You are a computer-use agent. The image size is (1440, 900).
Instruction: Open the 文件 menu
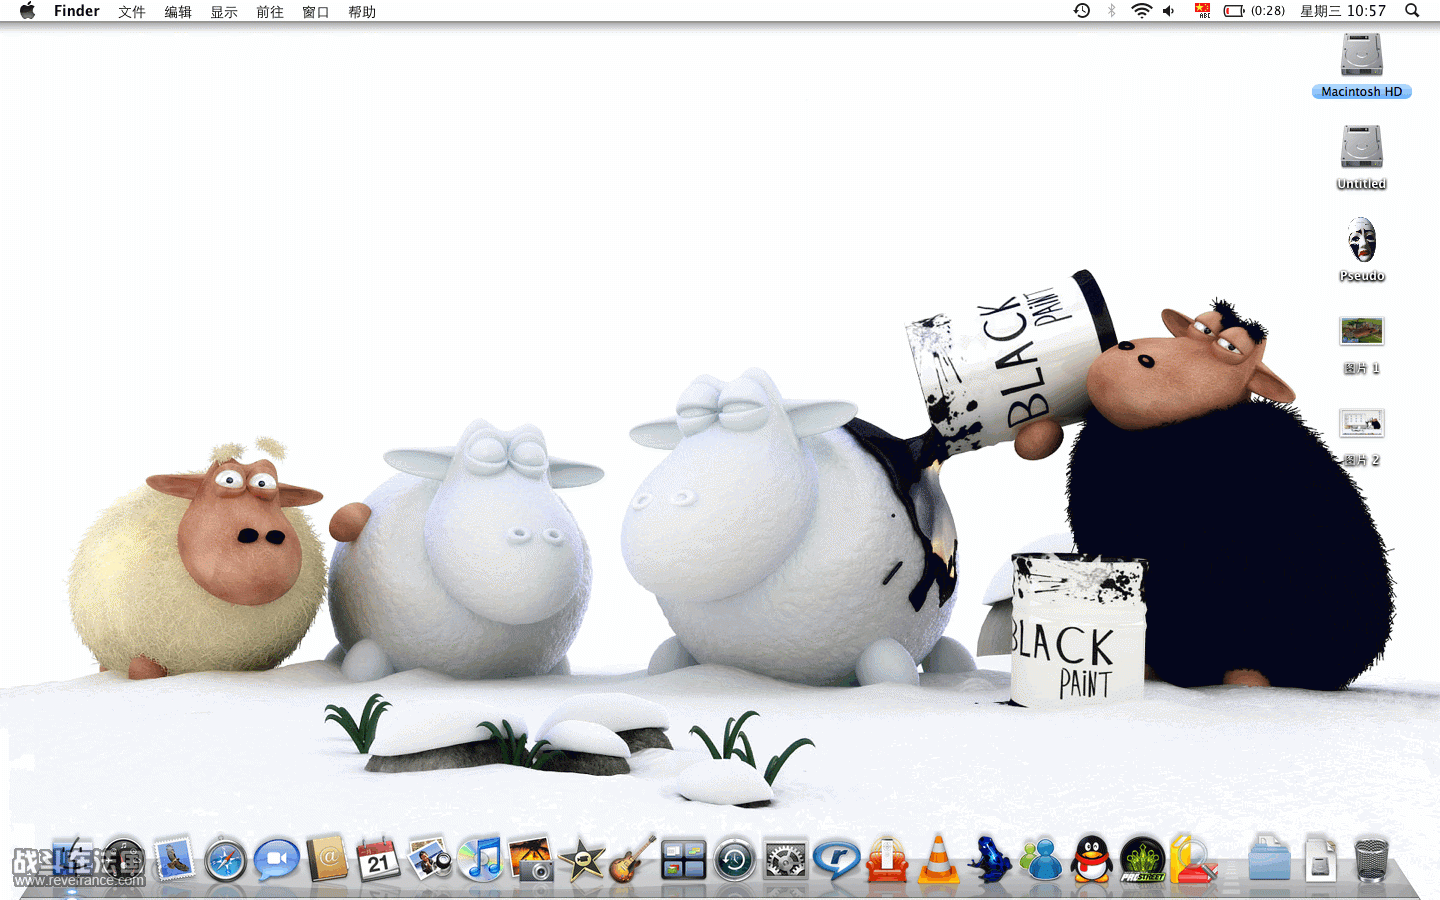[132, 12]
